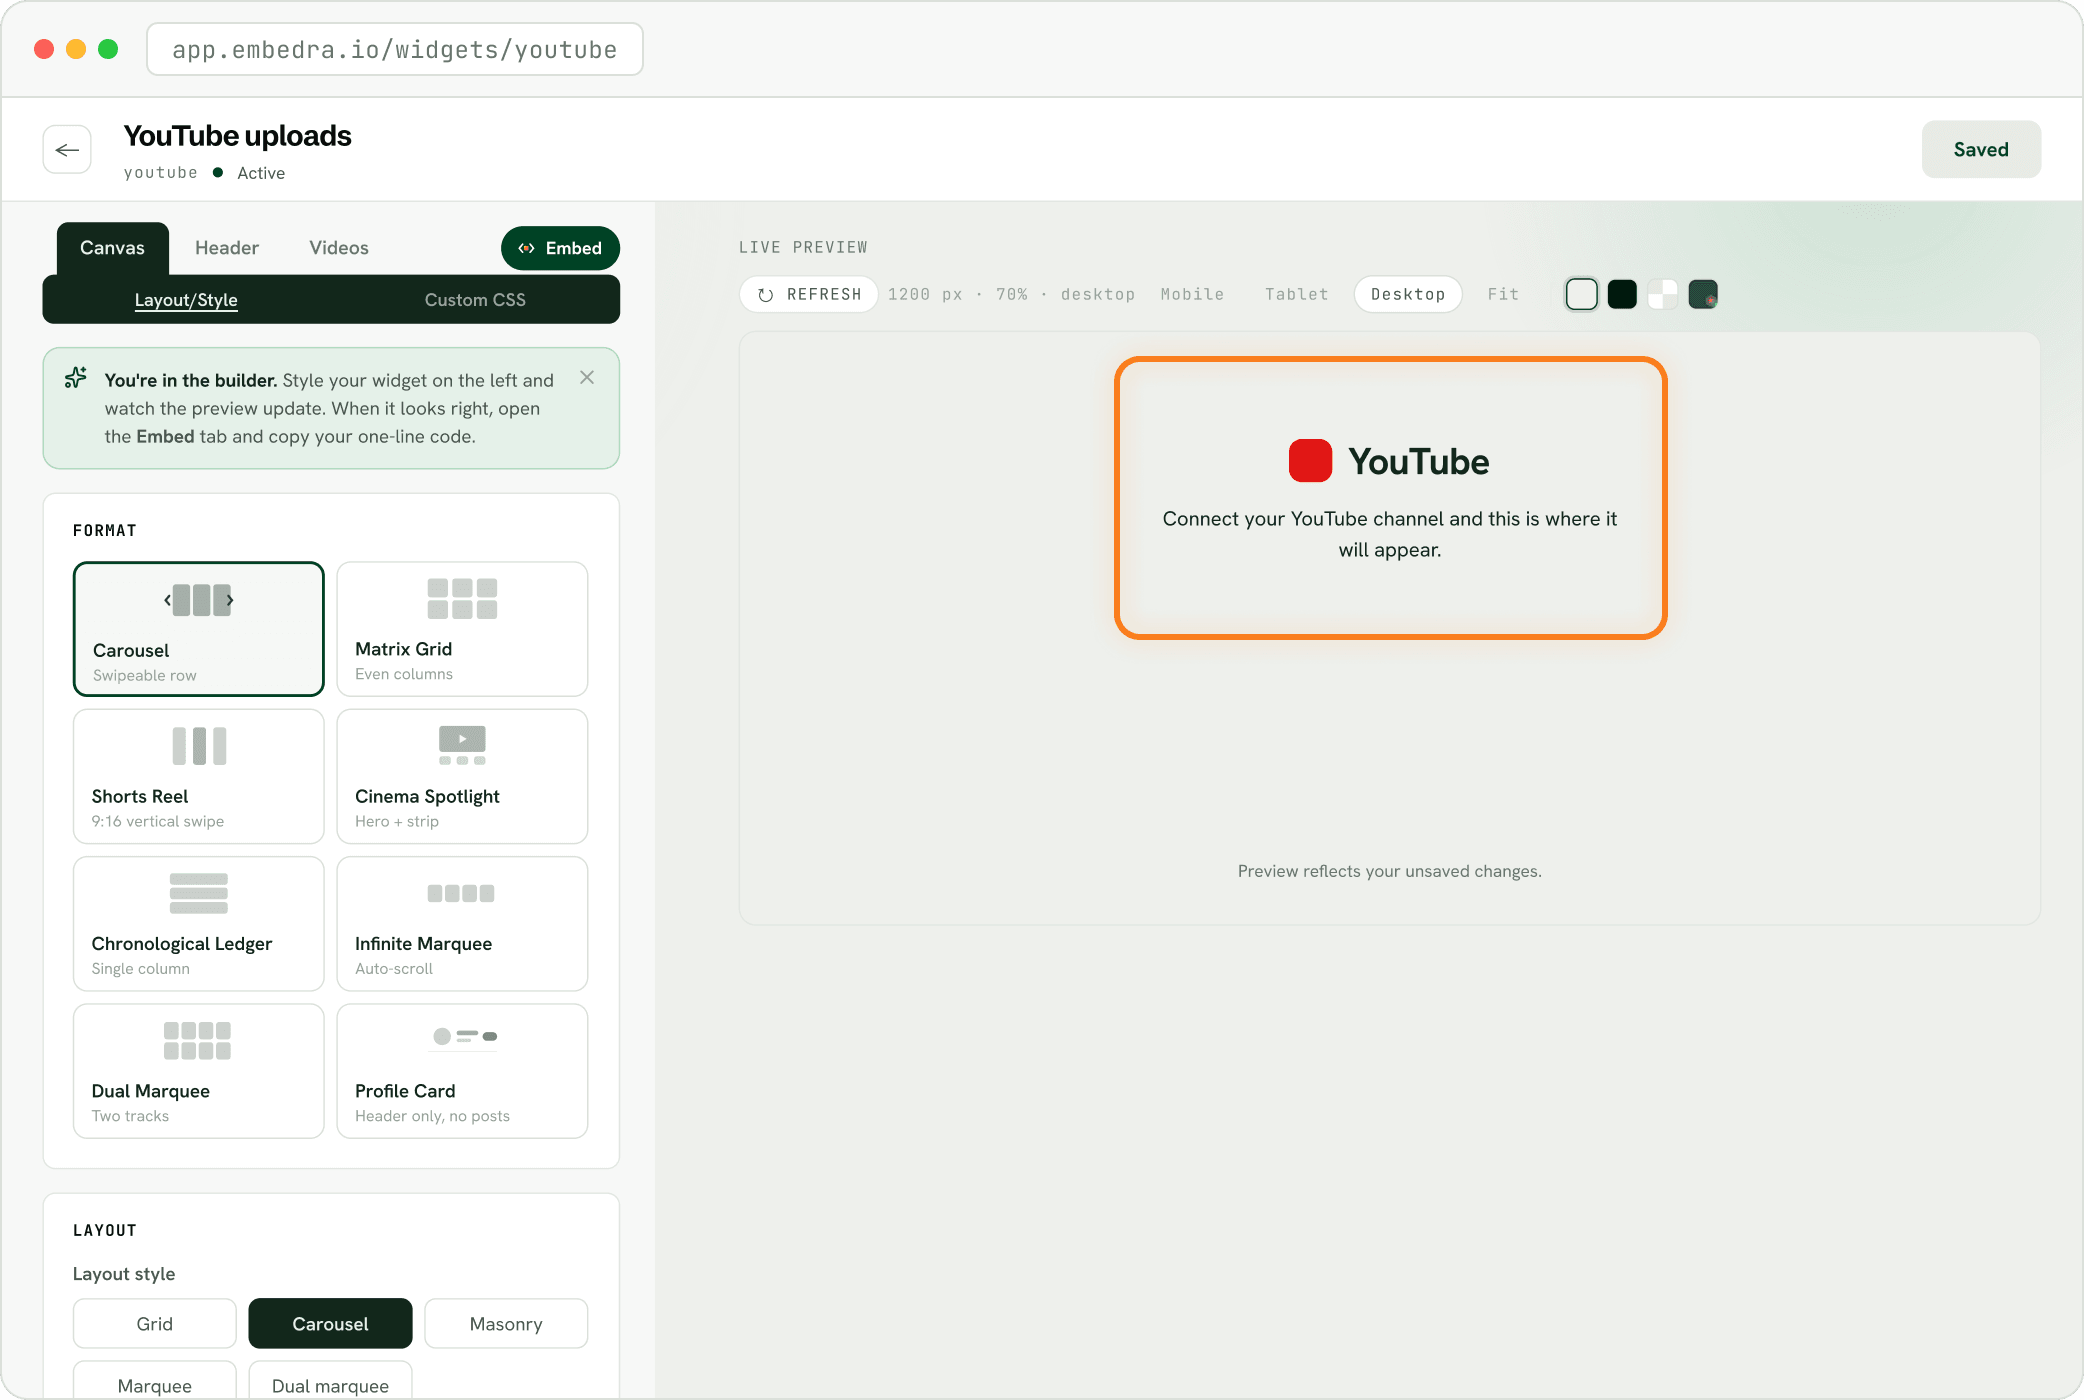2084x1400 pixels.
Task: Click 'Preview reflects your unsaved changes.' text
Action: [1390, 871]
